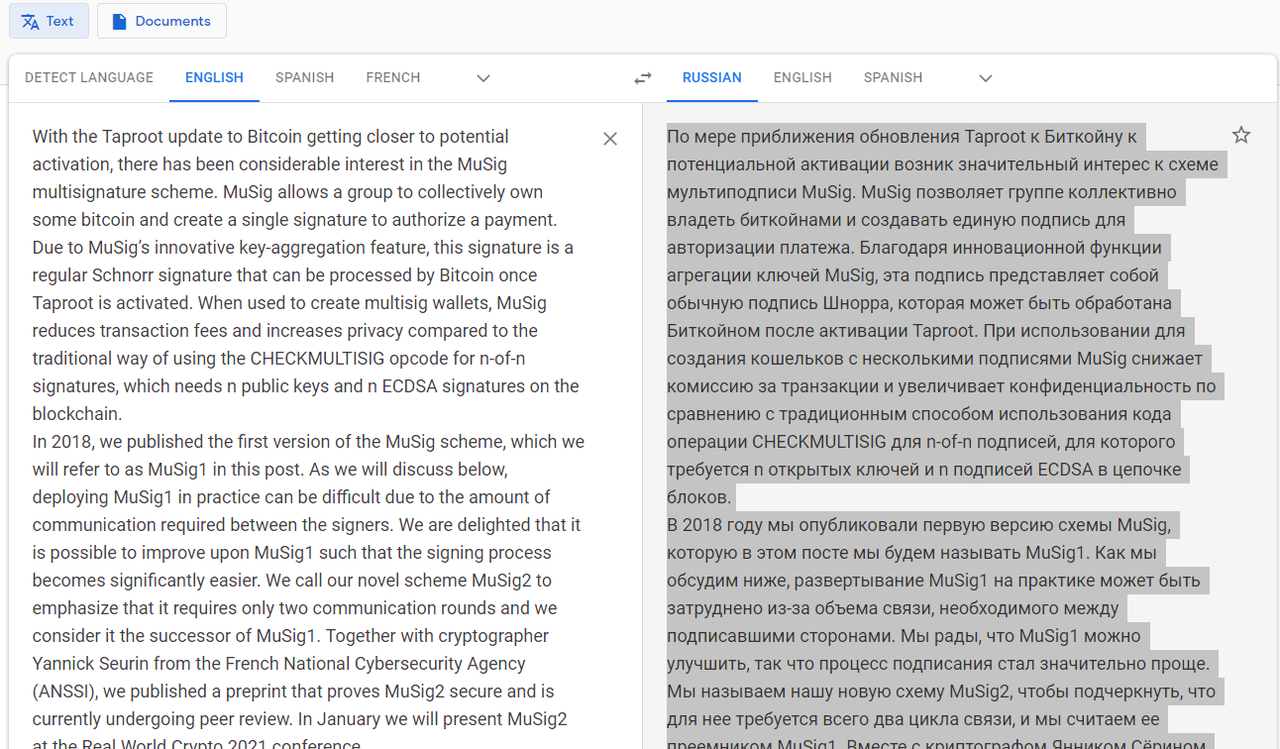This screenshot has width=1280, height=749.
Task: Switch to Text translation mode
Action: [x=49, y=21]
